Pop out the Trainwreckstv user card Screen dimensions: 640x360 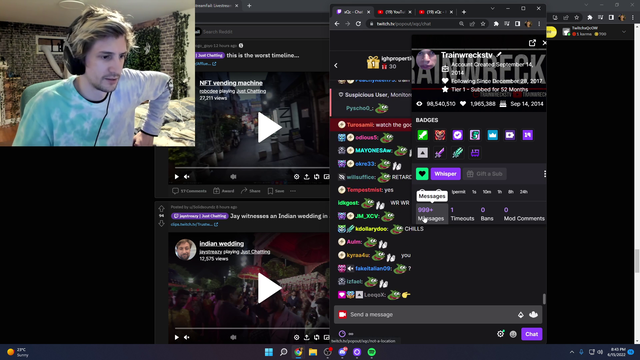pyautogui.click(x=532, y=43)
